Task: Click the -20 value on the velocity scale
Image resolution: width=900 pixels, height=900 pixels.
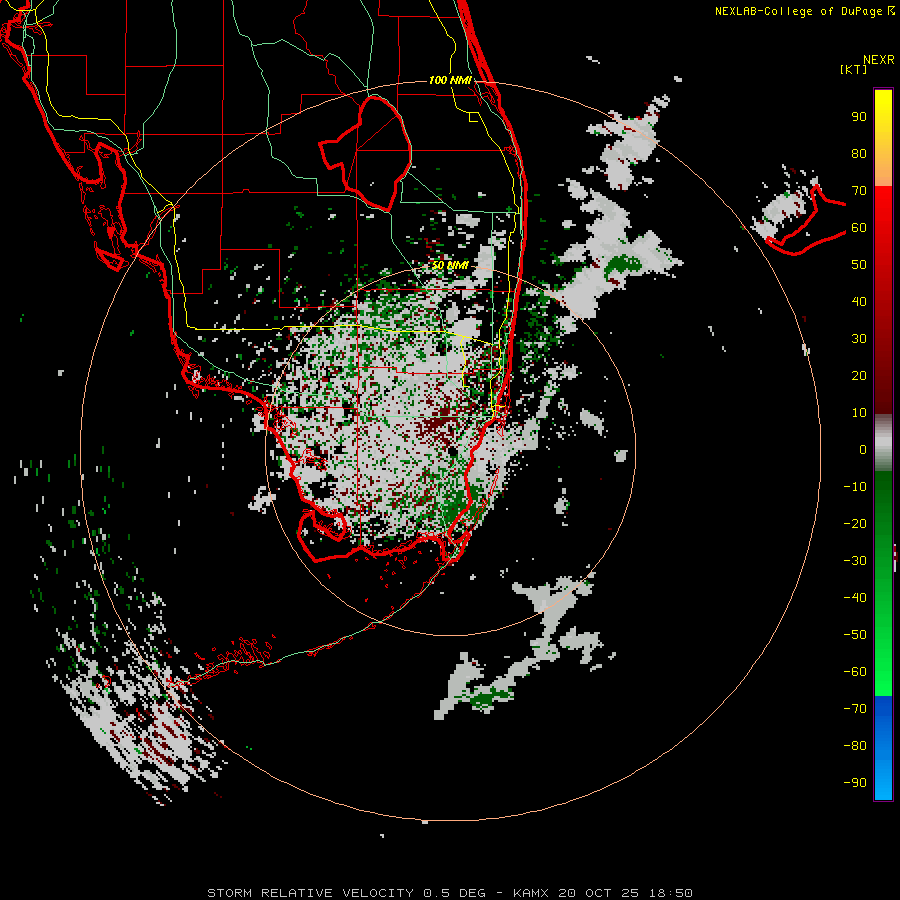Action: [855, 523]
